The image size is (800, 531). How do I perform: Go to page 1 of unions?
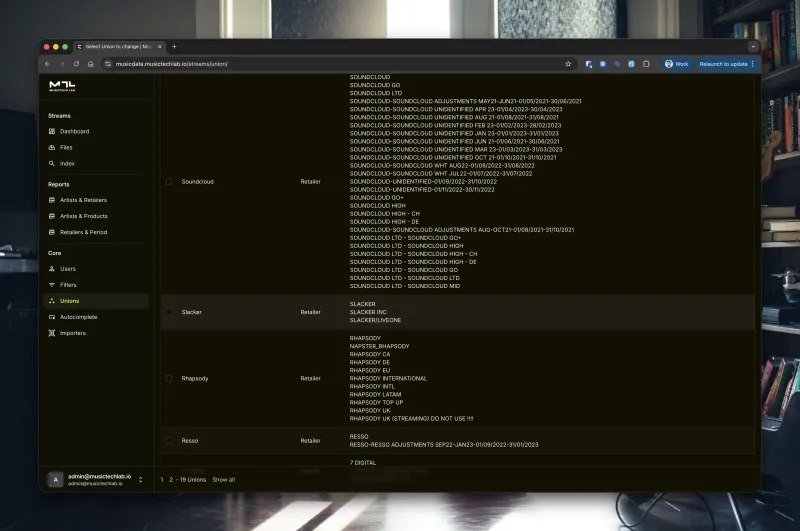coord(162,479)
